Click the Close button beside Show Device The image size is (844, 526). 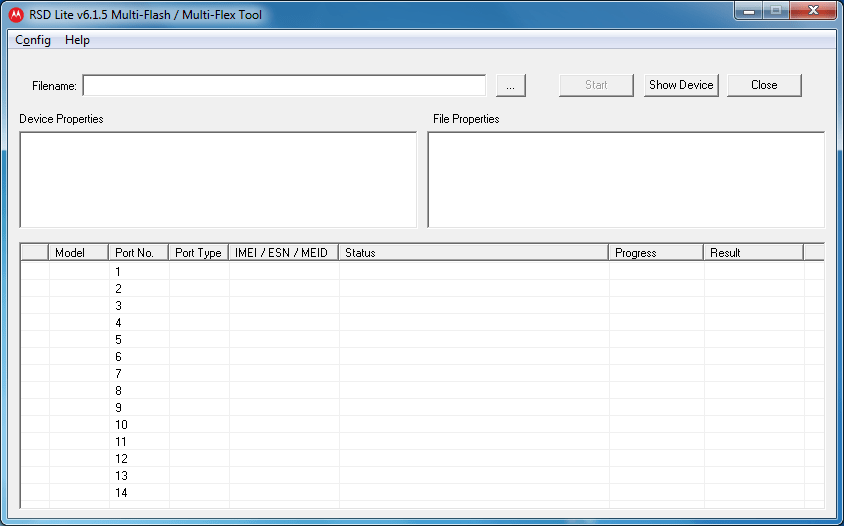(764, 85)
